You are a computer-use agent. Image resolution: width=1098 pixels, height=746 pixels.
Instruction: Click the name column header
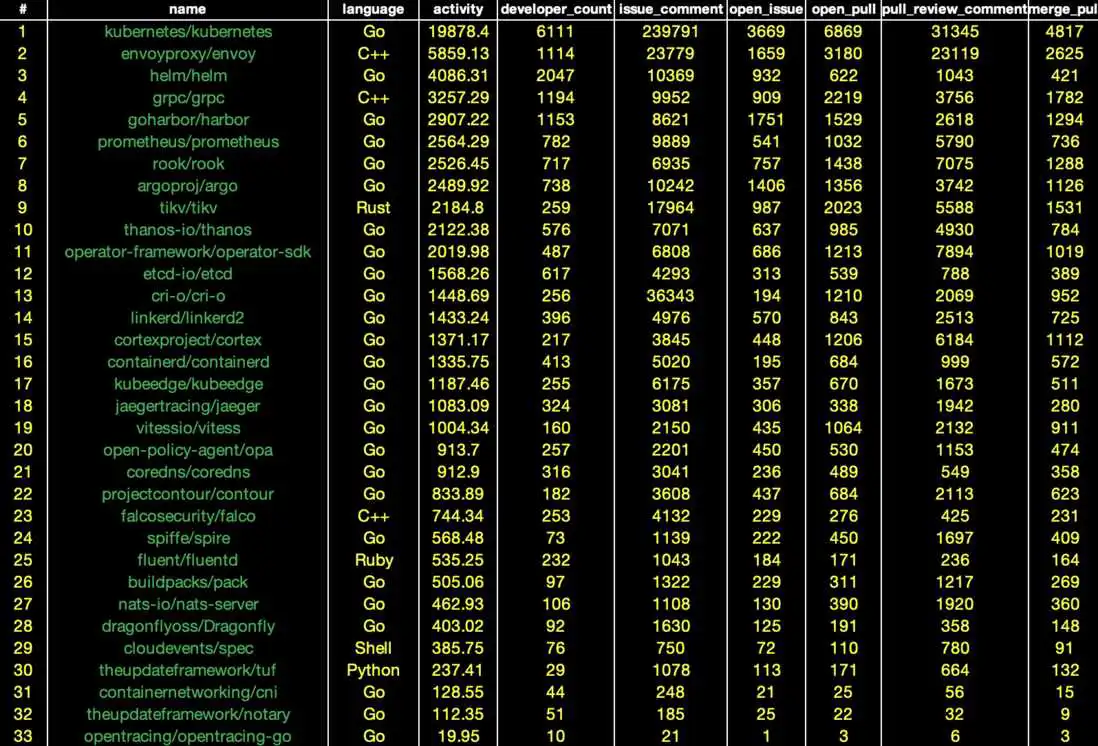(x=188, y=9)
